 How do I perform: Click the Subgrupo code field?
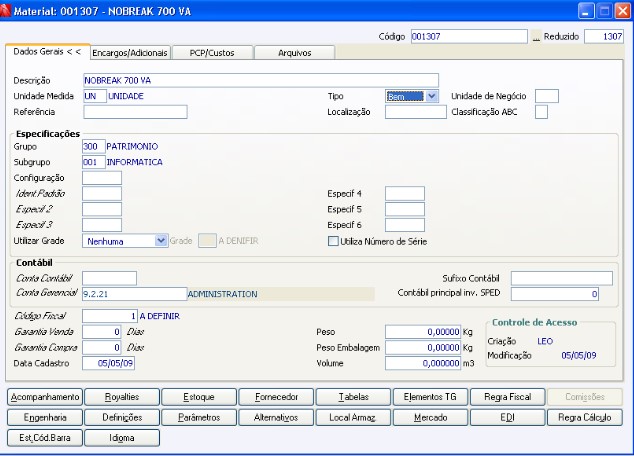click(93, 162)
